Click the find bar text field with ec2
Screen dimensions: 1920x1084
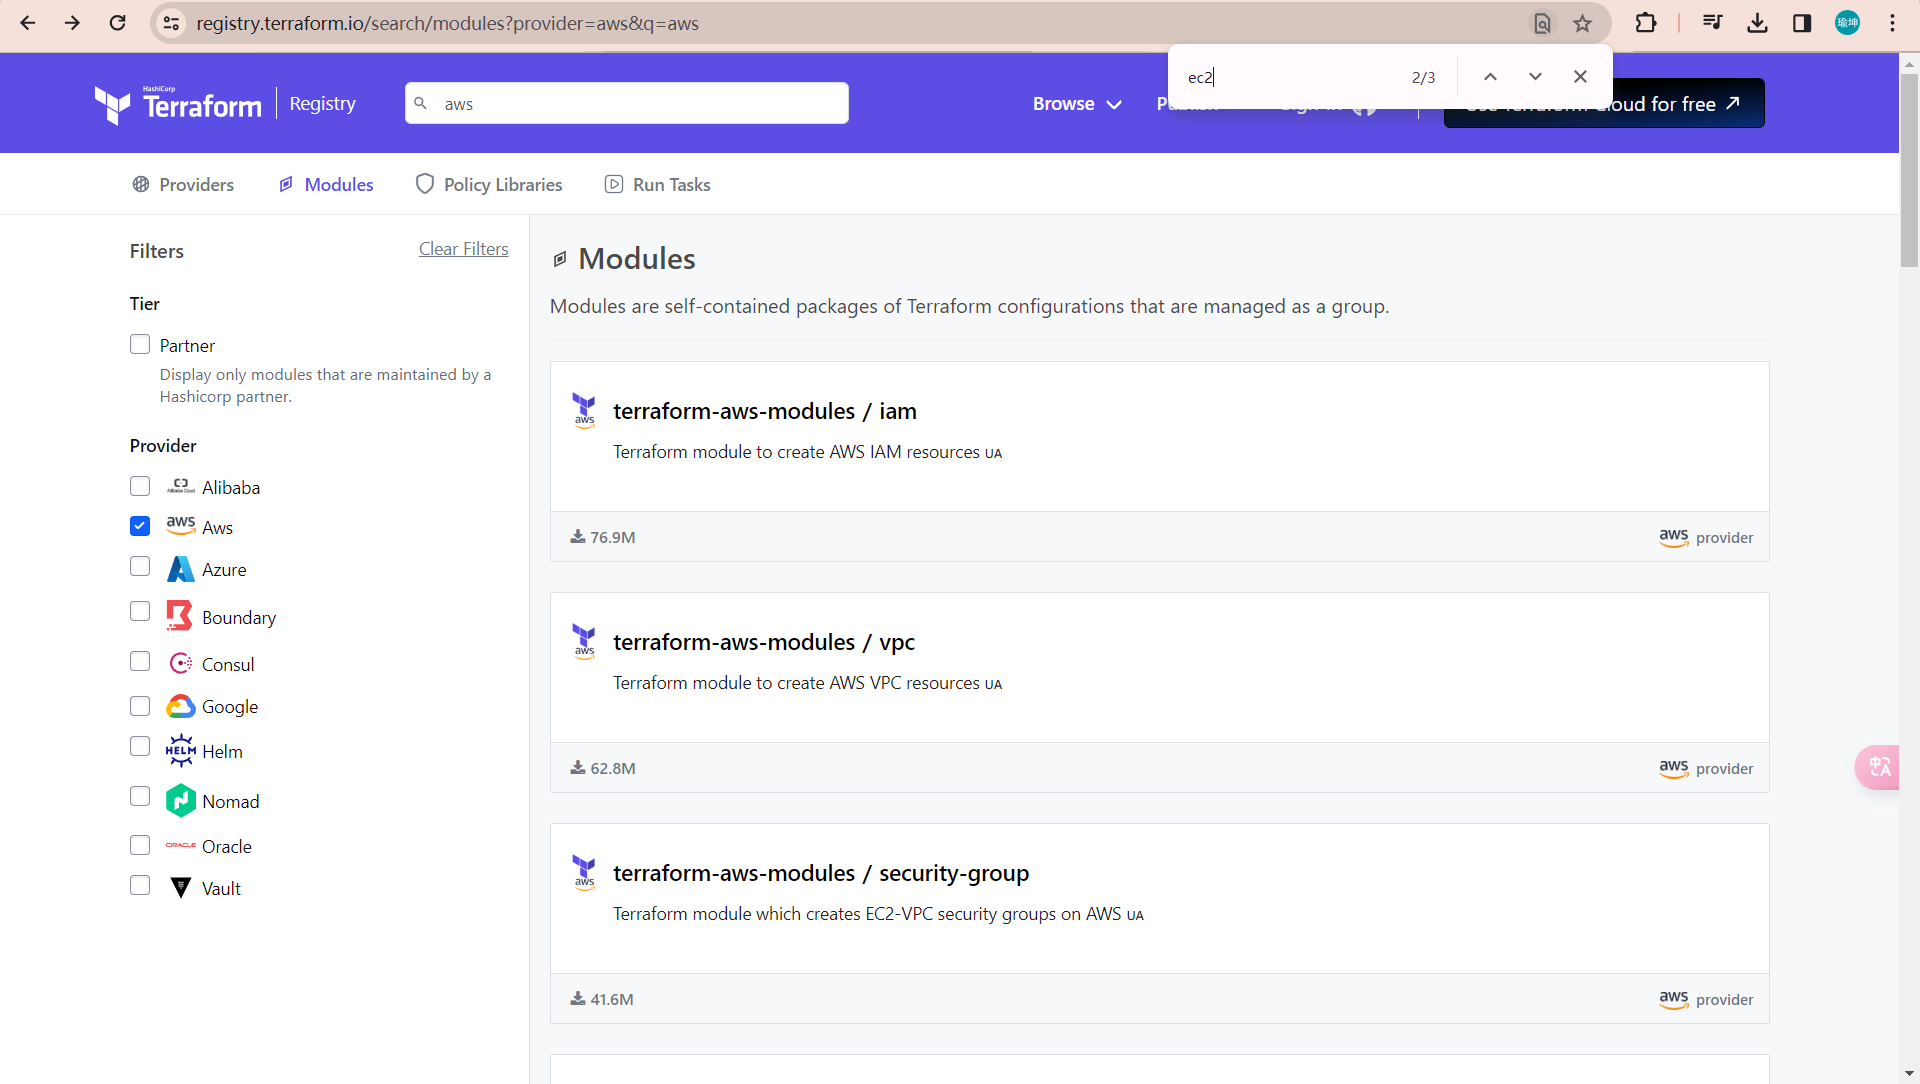pos(1290,77)
